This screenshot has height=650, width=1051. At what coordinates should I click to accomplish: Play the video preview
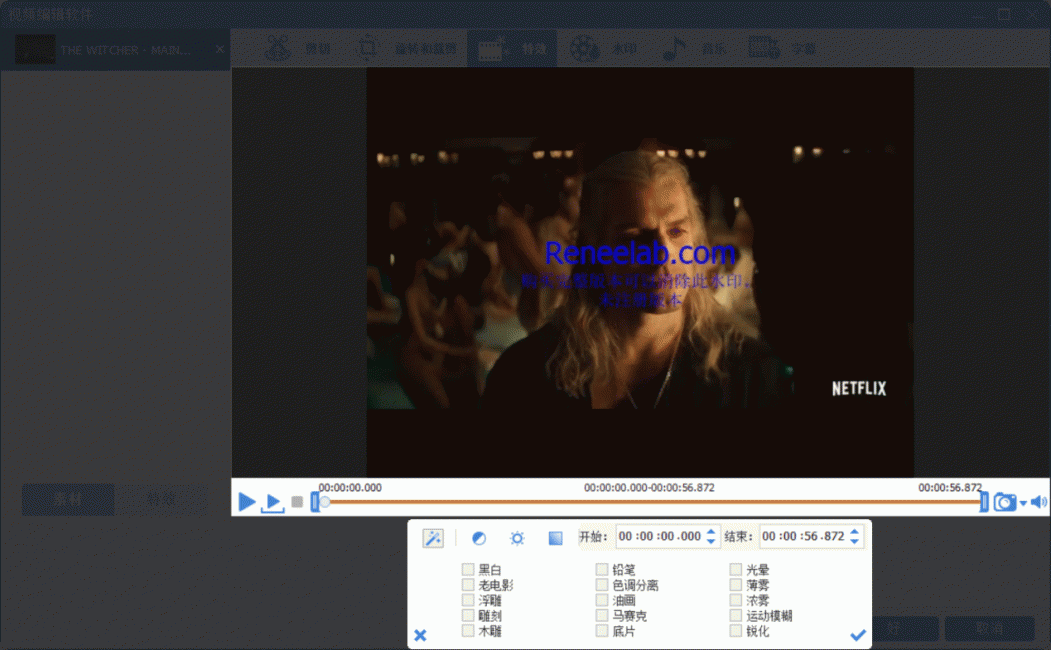click(x=247, y=501)
